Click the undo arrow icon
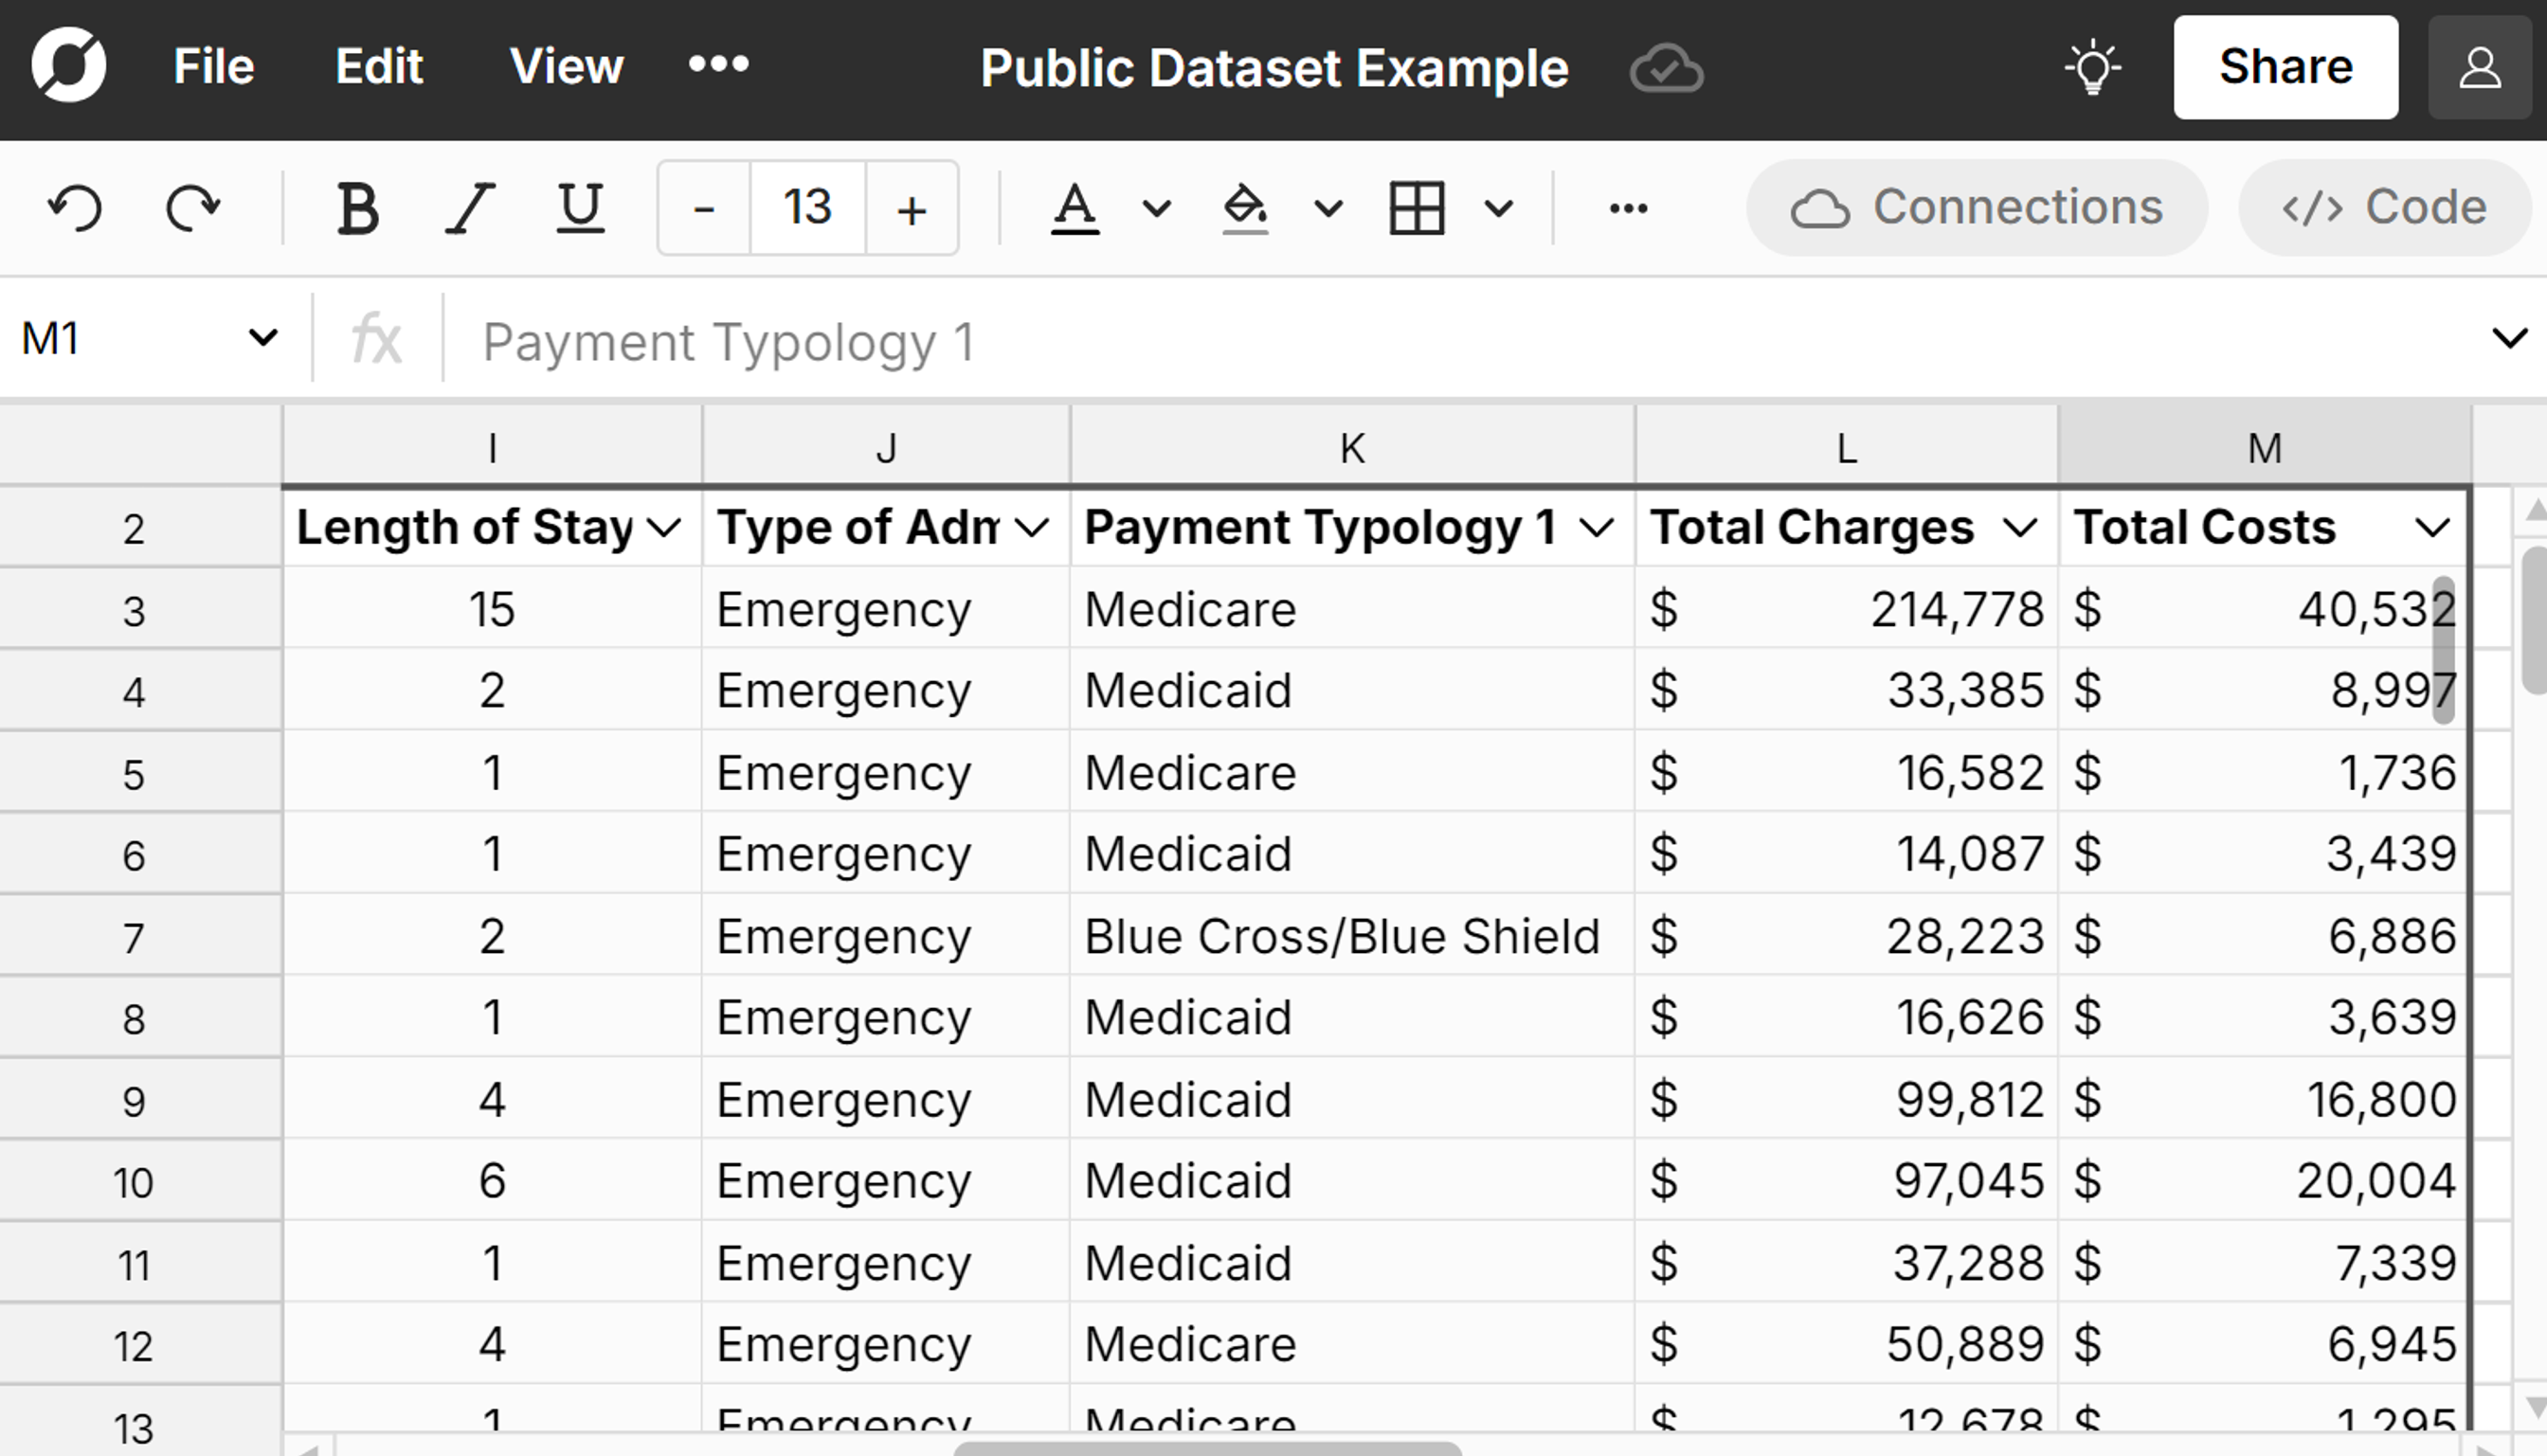2547x1456 pixels. (75, 208)
